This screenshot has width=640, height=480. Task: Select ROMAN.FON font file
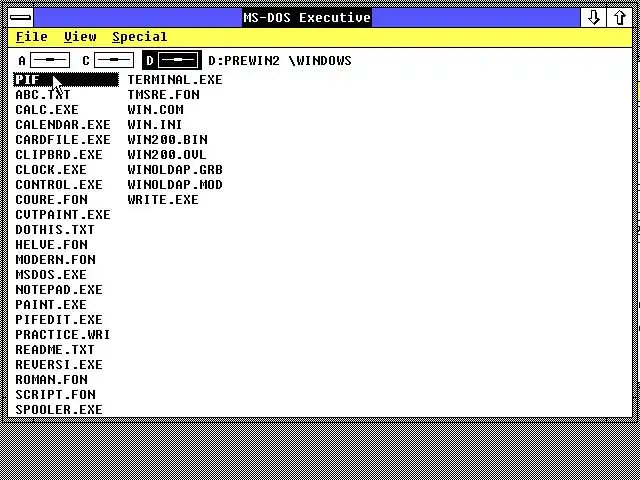point(51,380)
